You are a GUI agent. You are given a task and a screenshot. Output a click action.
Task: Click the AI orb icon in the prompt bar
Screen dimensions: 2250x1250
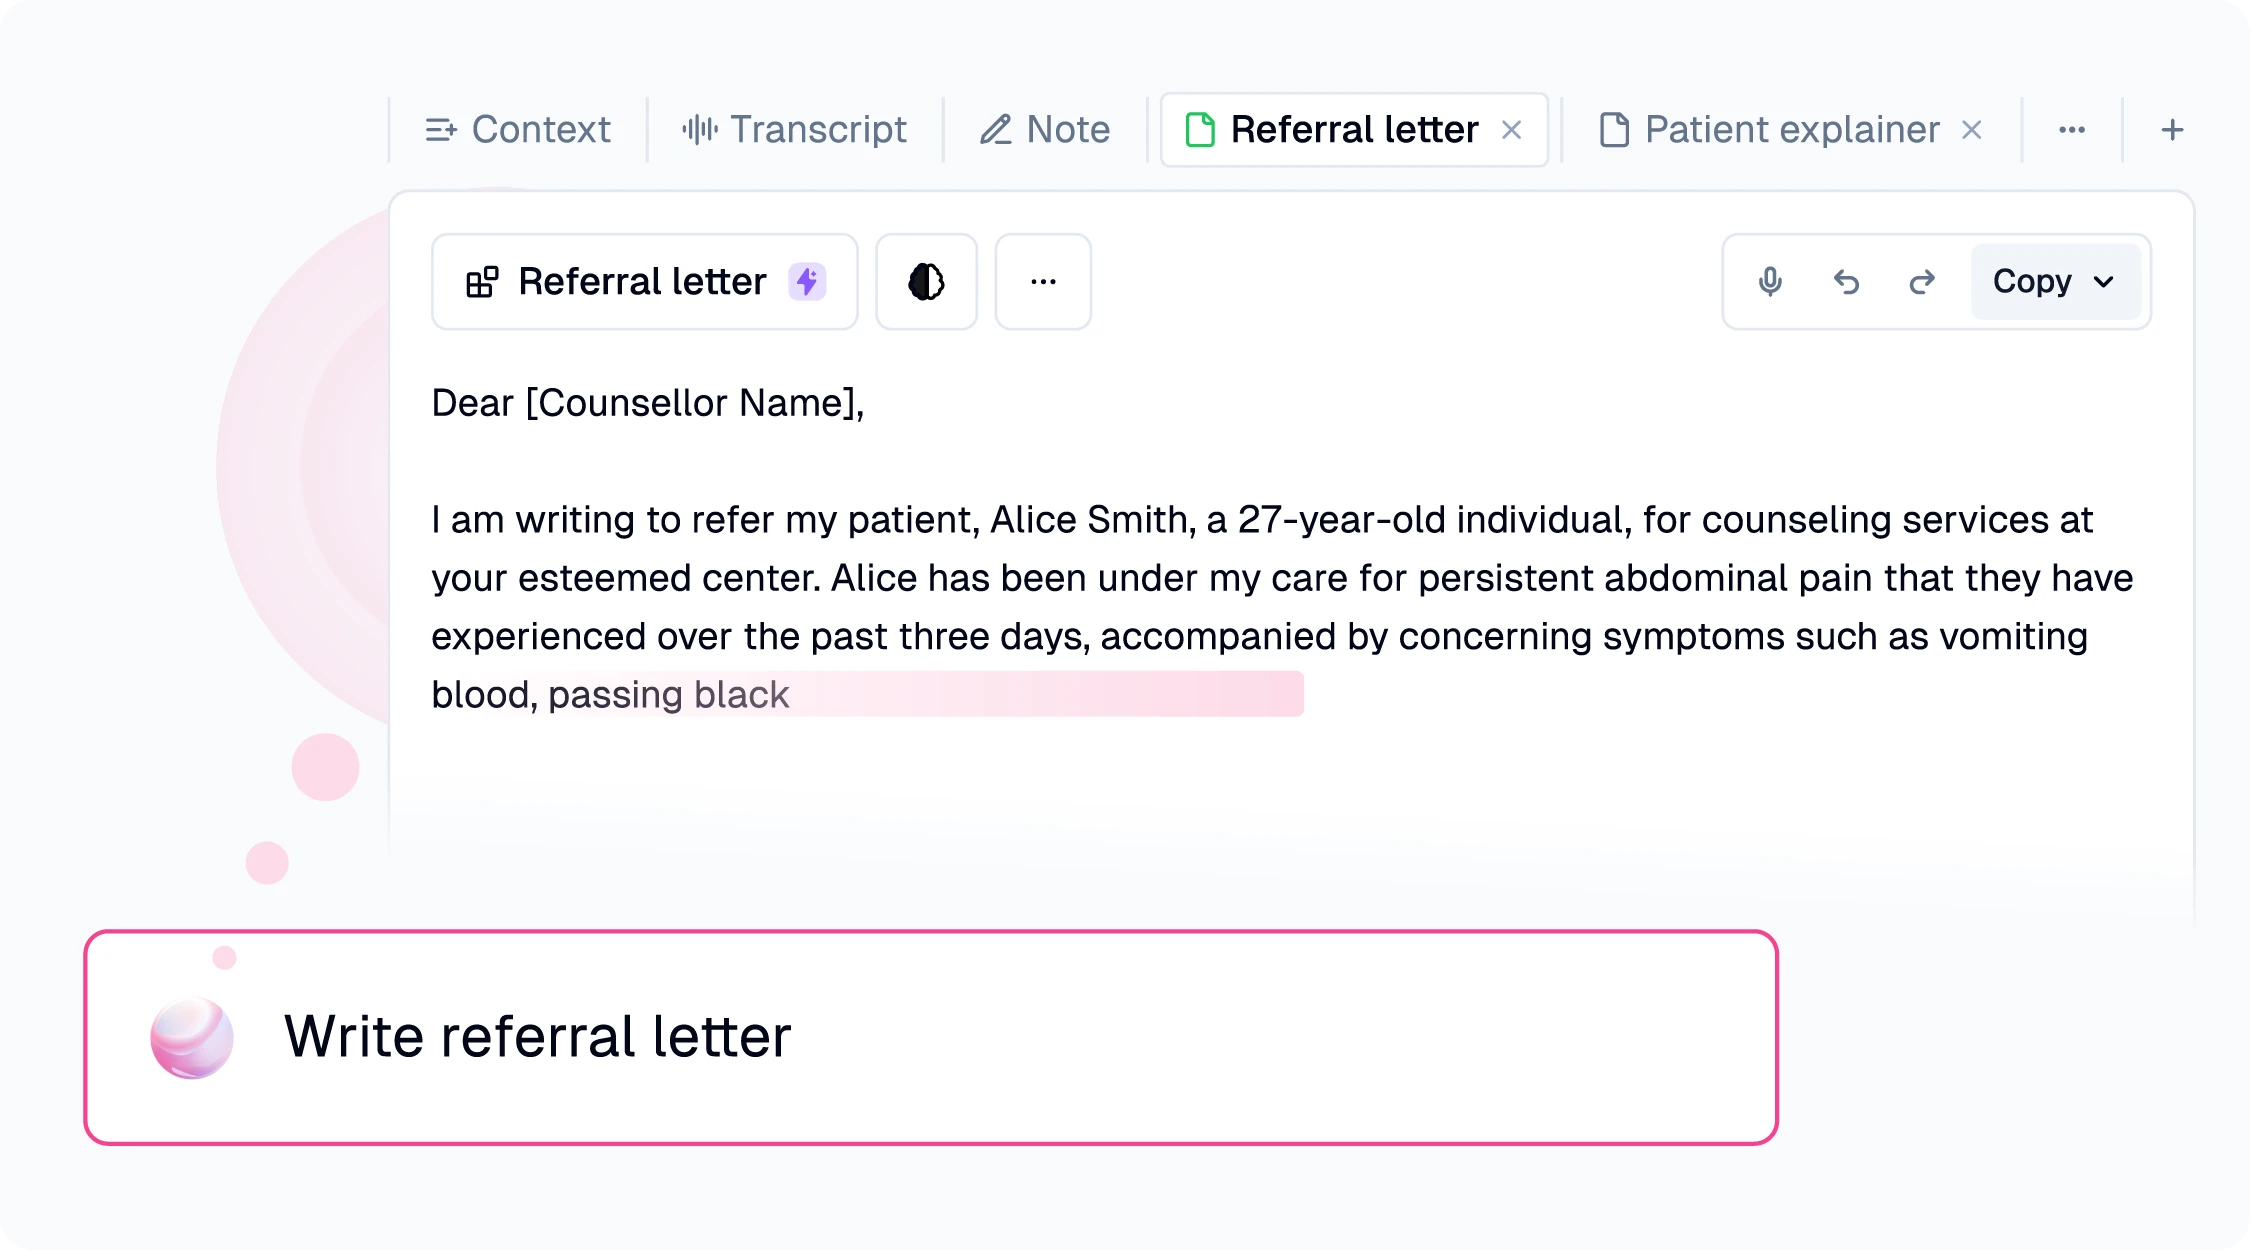pos(191,1037)
